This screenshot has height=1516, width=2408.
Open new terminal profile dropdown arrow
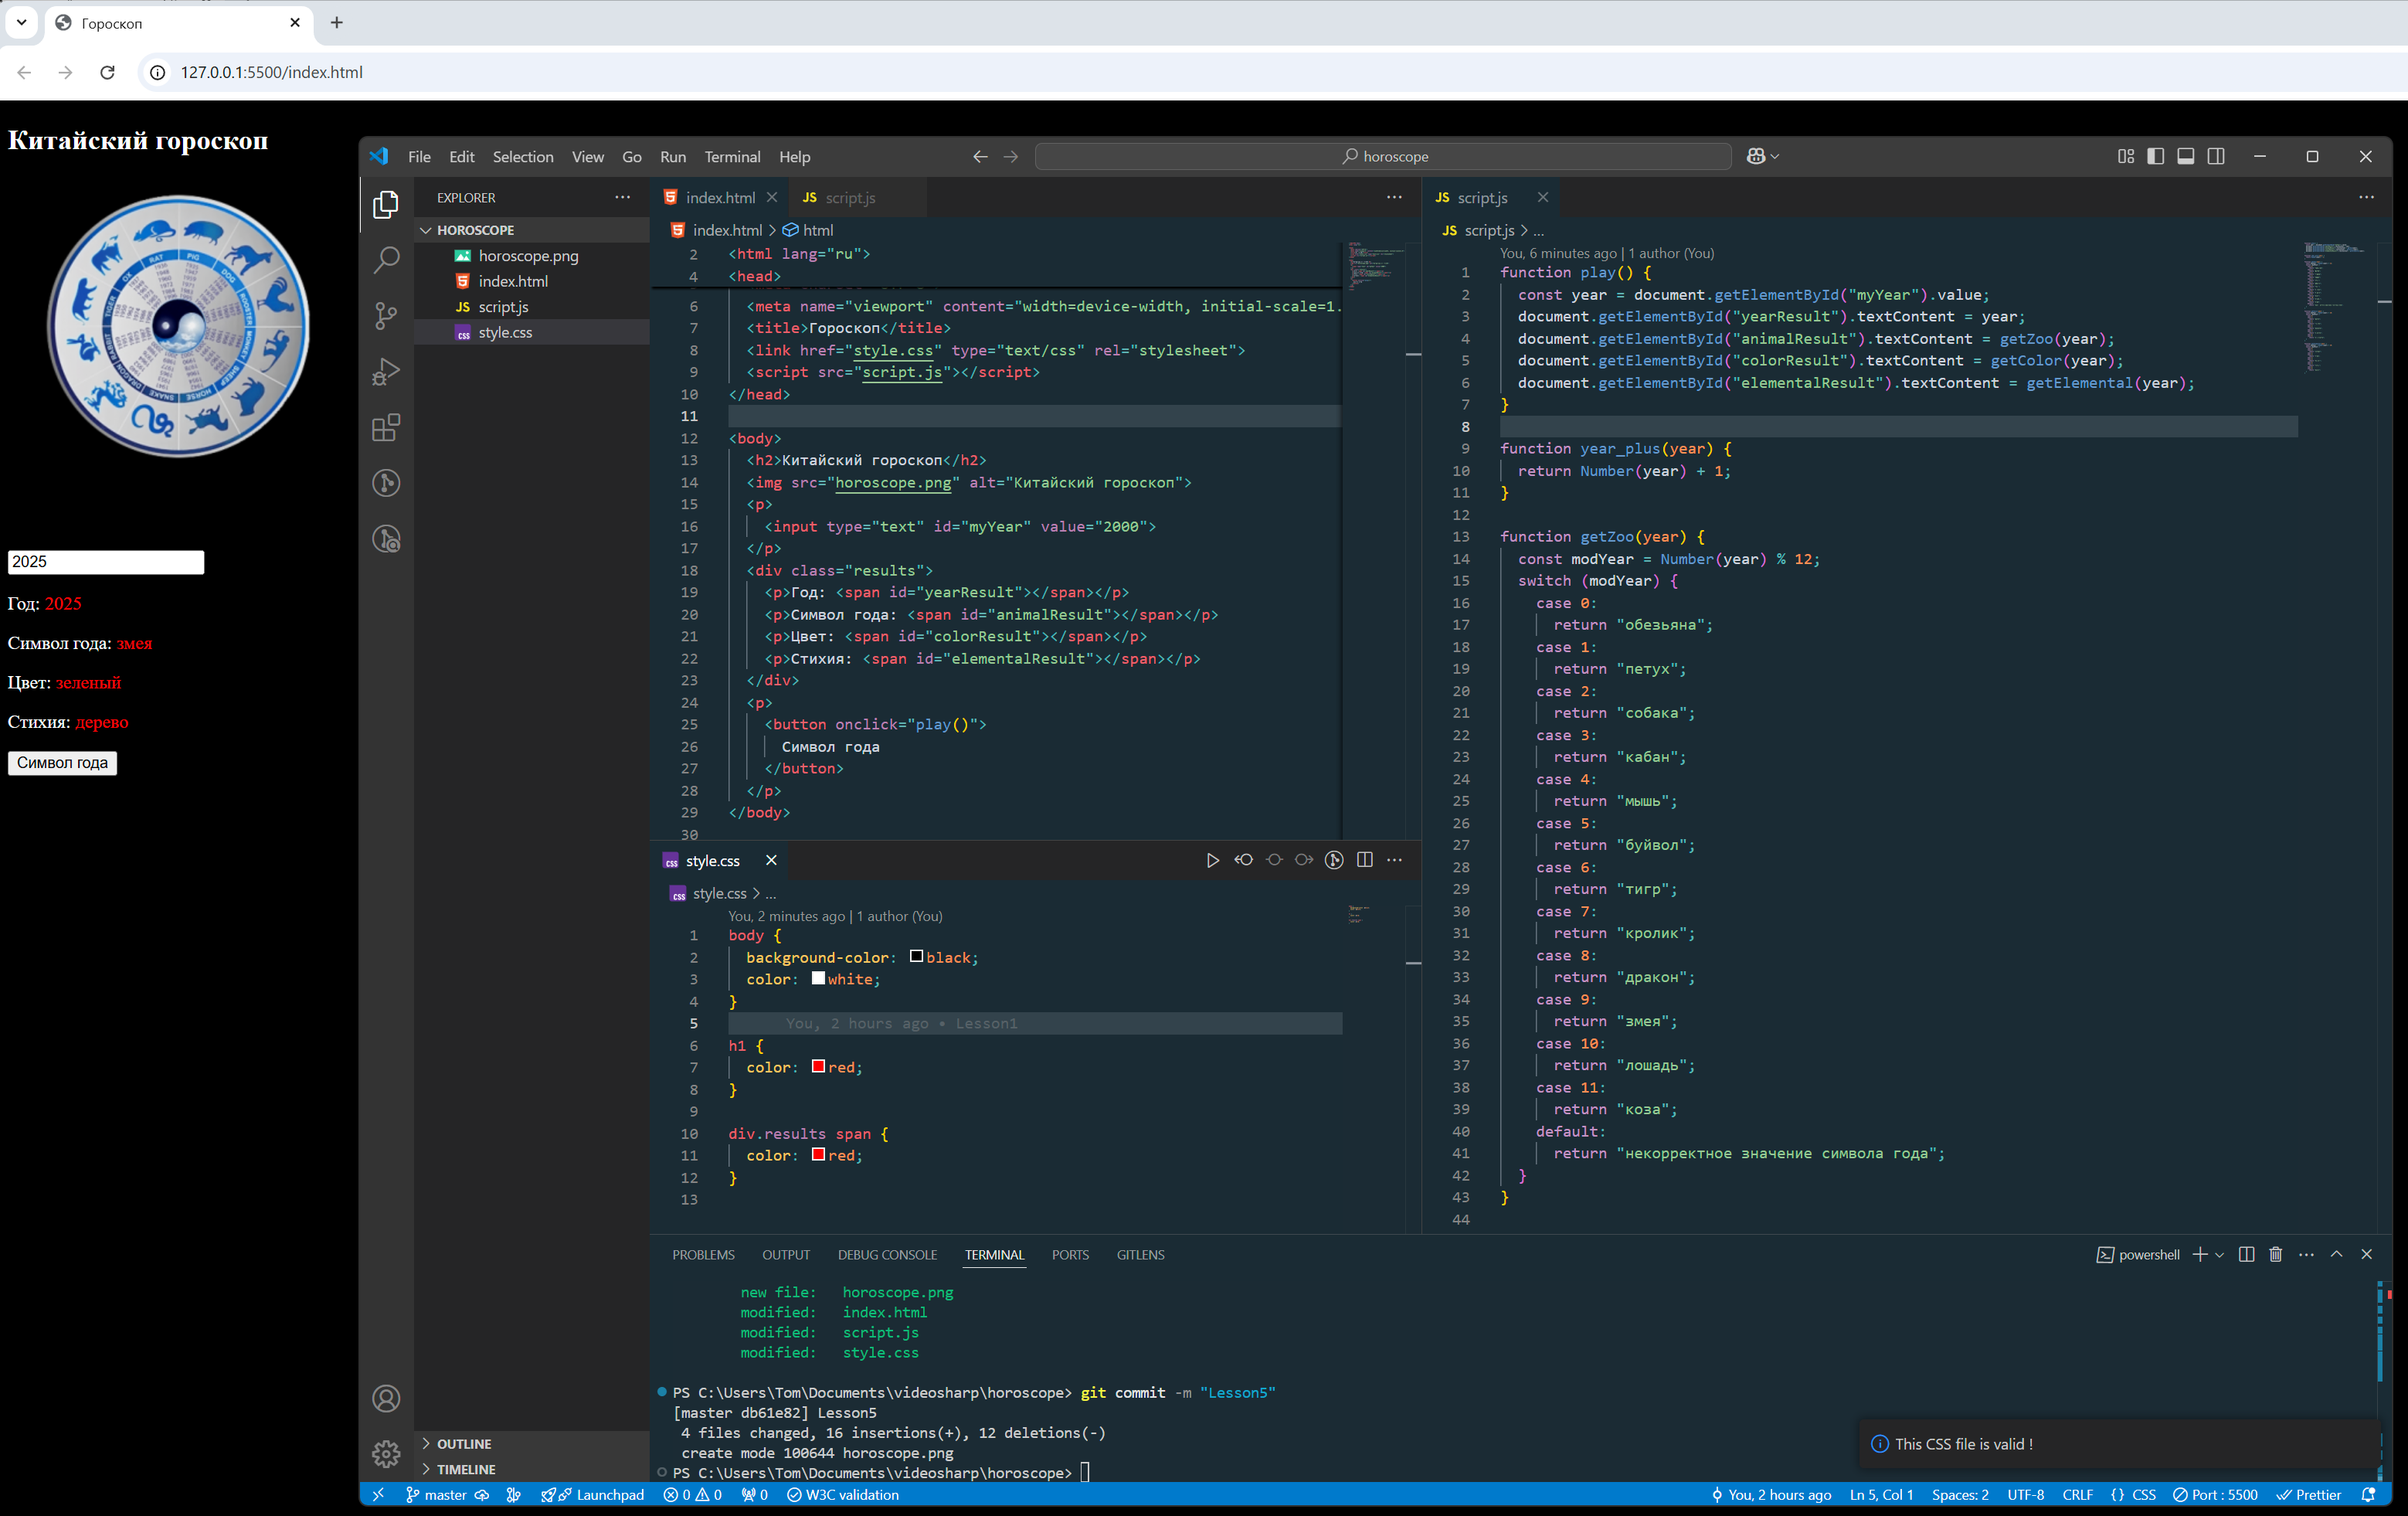point(2220,1255)
